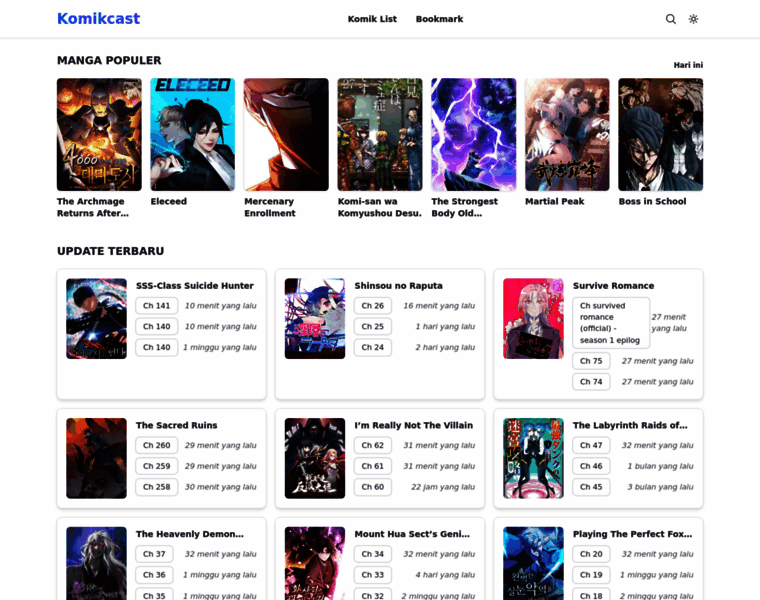Click the Eleceed title text
This screenshot has height=600, width=760.
169,201
